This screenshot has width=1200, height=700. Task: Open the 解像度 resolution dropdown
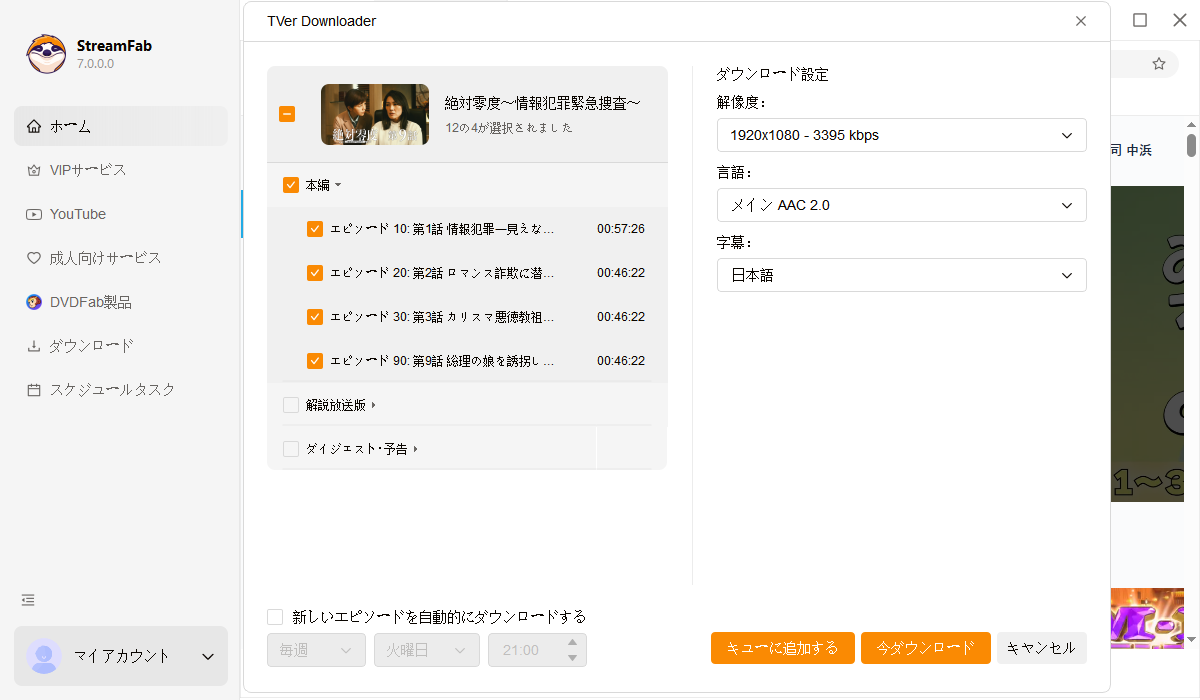tap(900, 135)
